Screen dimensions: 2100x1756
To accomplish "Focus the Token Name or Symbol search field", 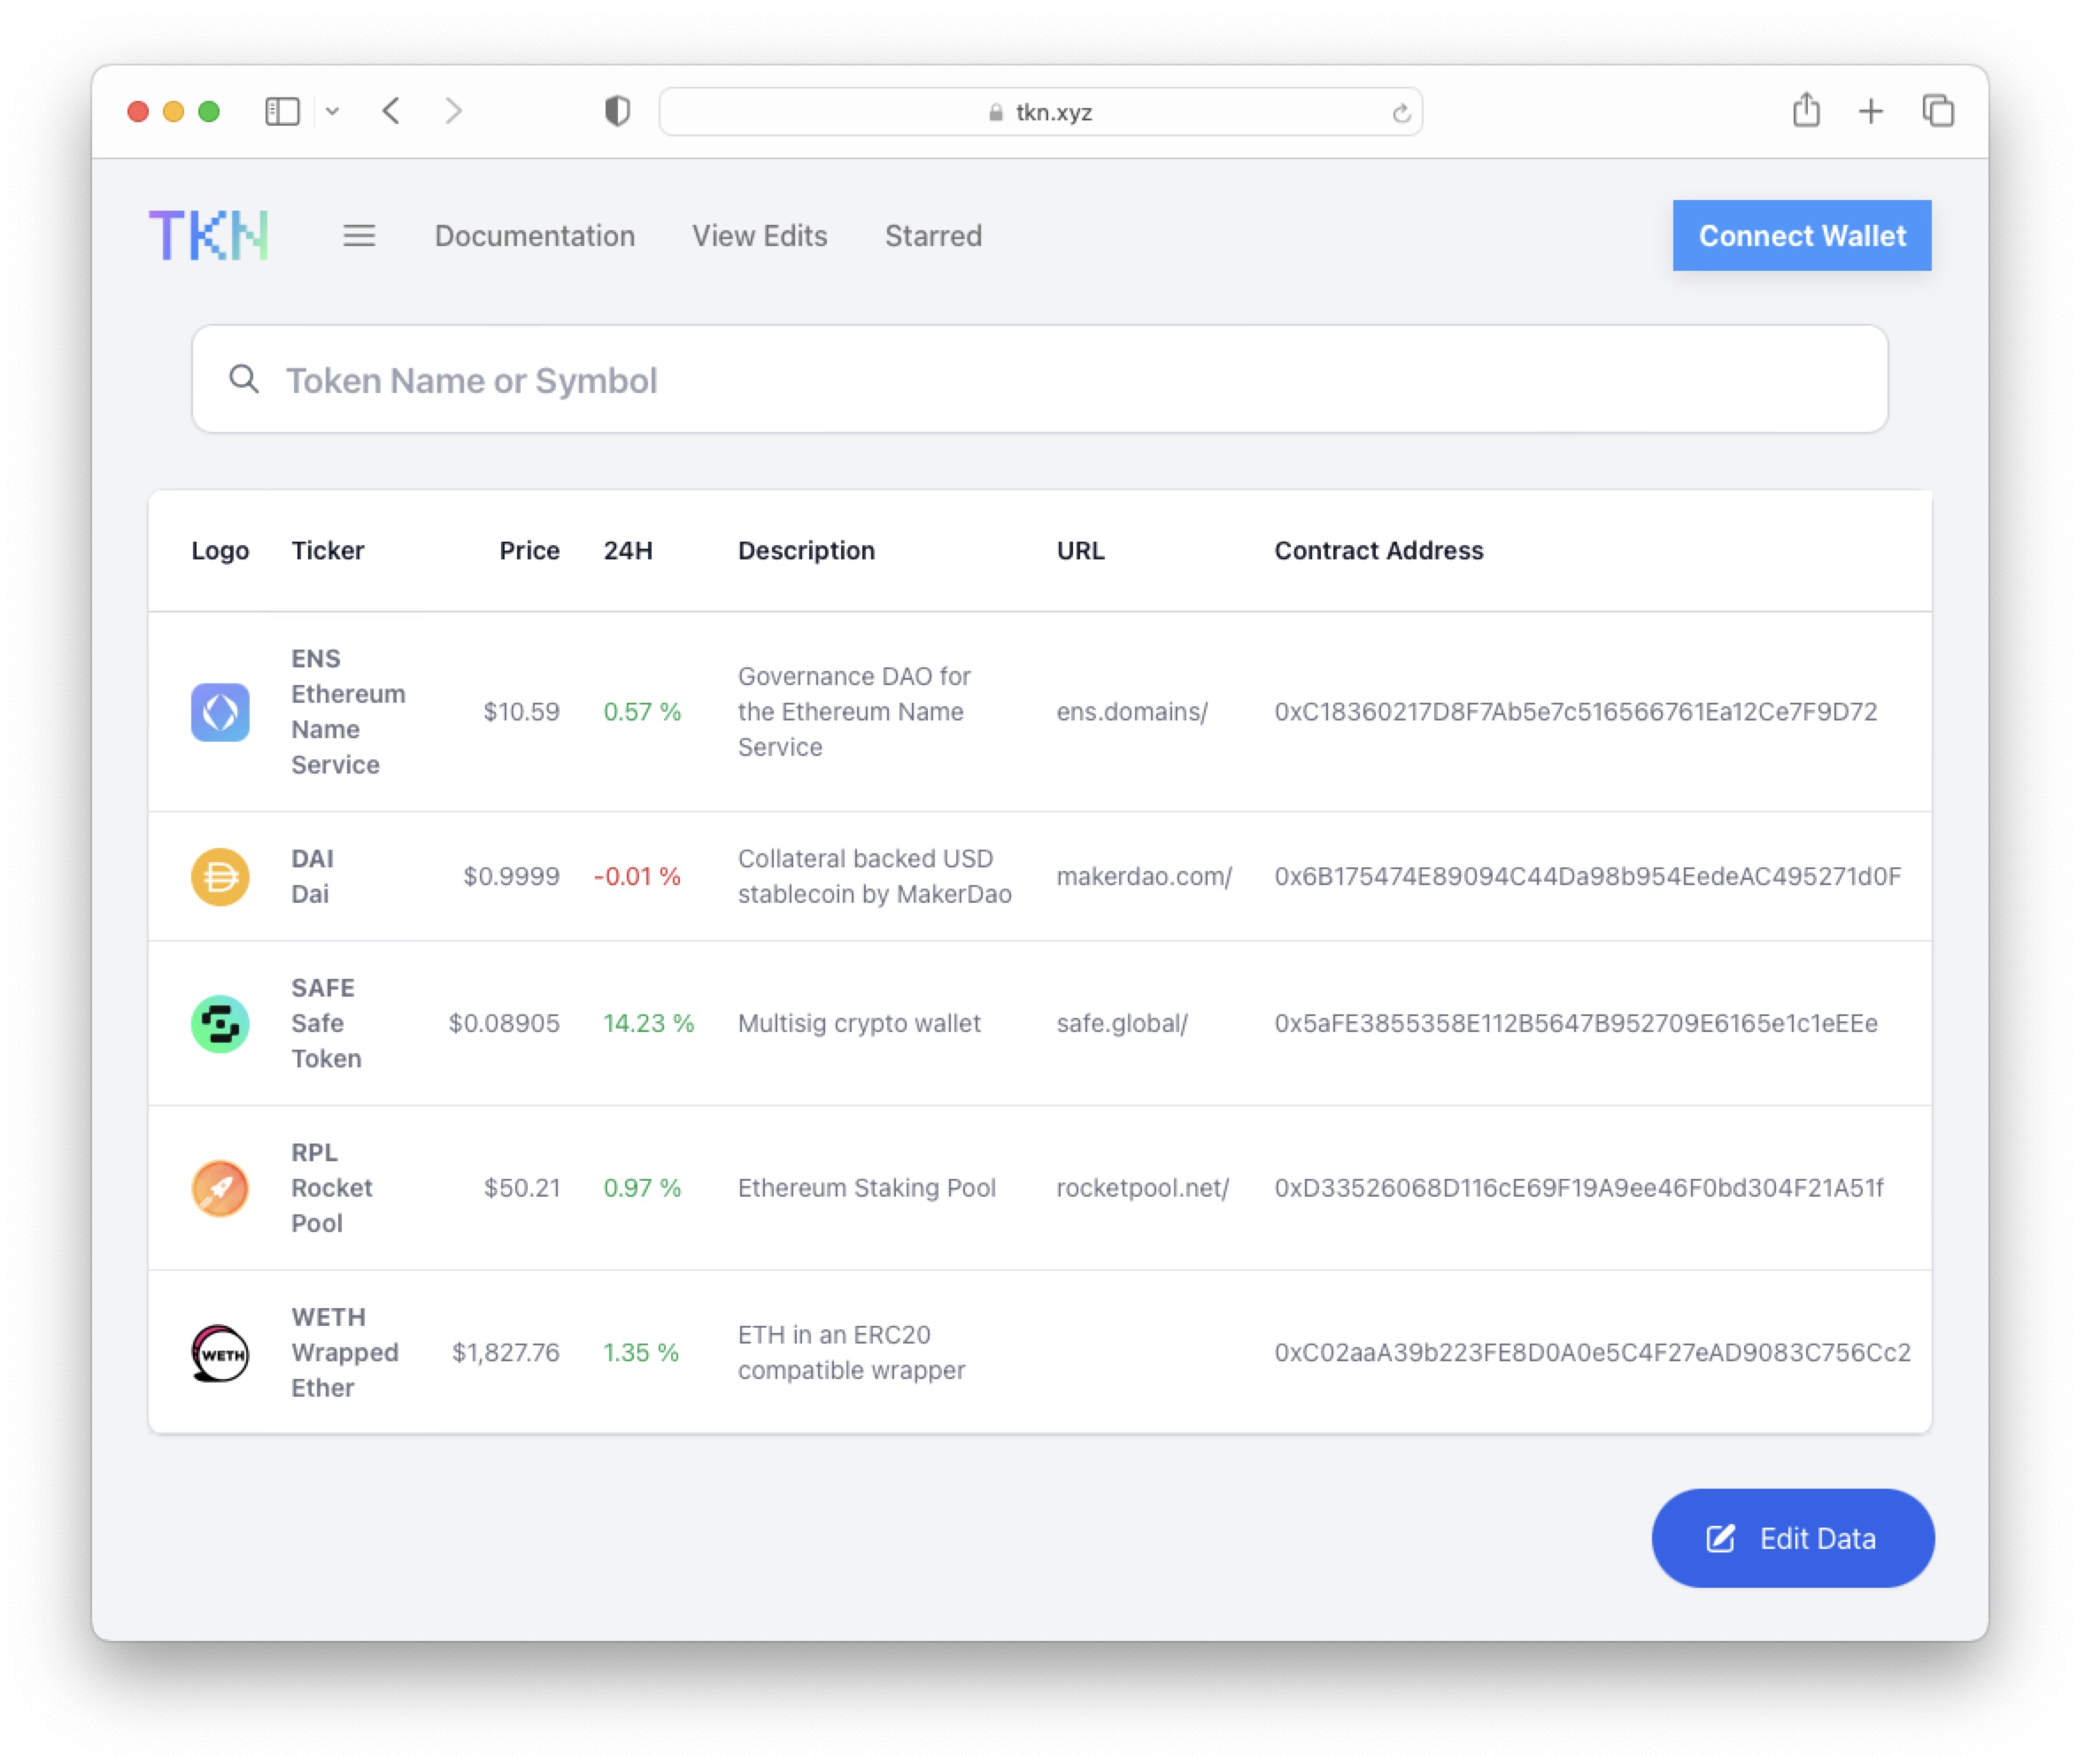I will click(1040, 379).
